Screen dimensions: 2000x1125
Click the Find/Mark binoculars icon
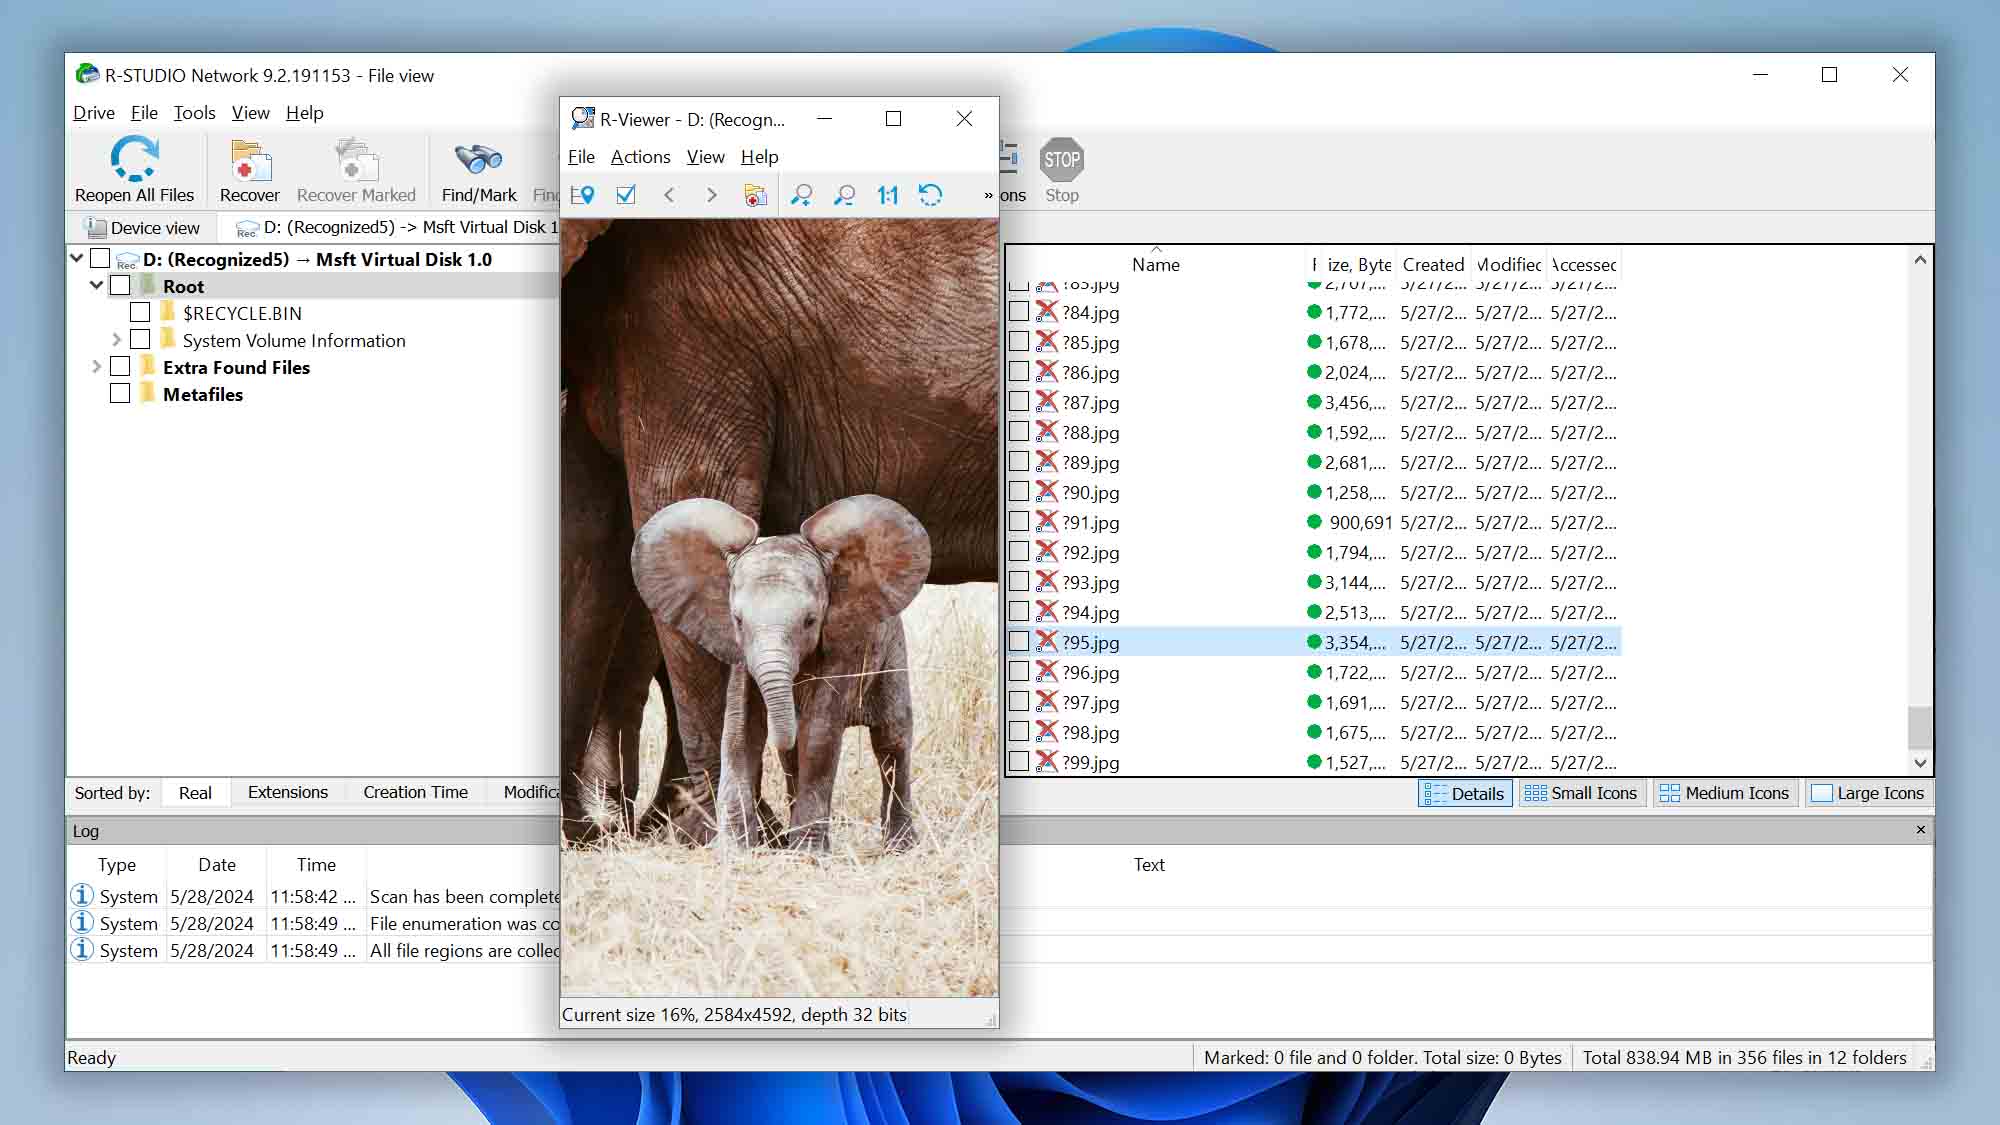point(478,160)
